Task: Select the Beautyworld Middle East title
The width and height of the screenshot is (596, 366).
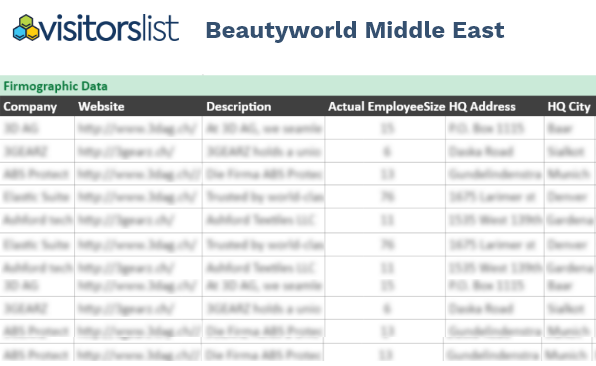Action: point(355,31)
